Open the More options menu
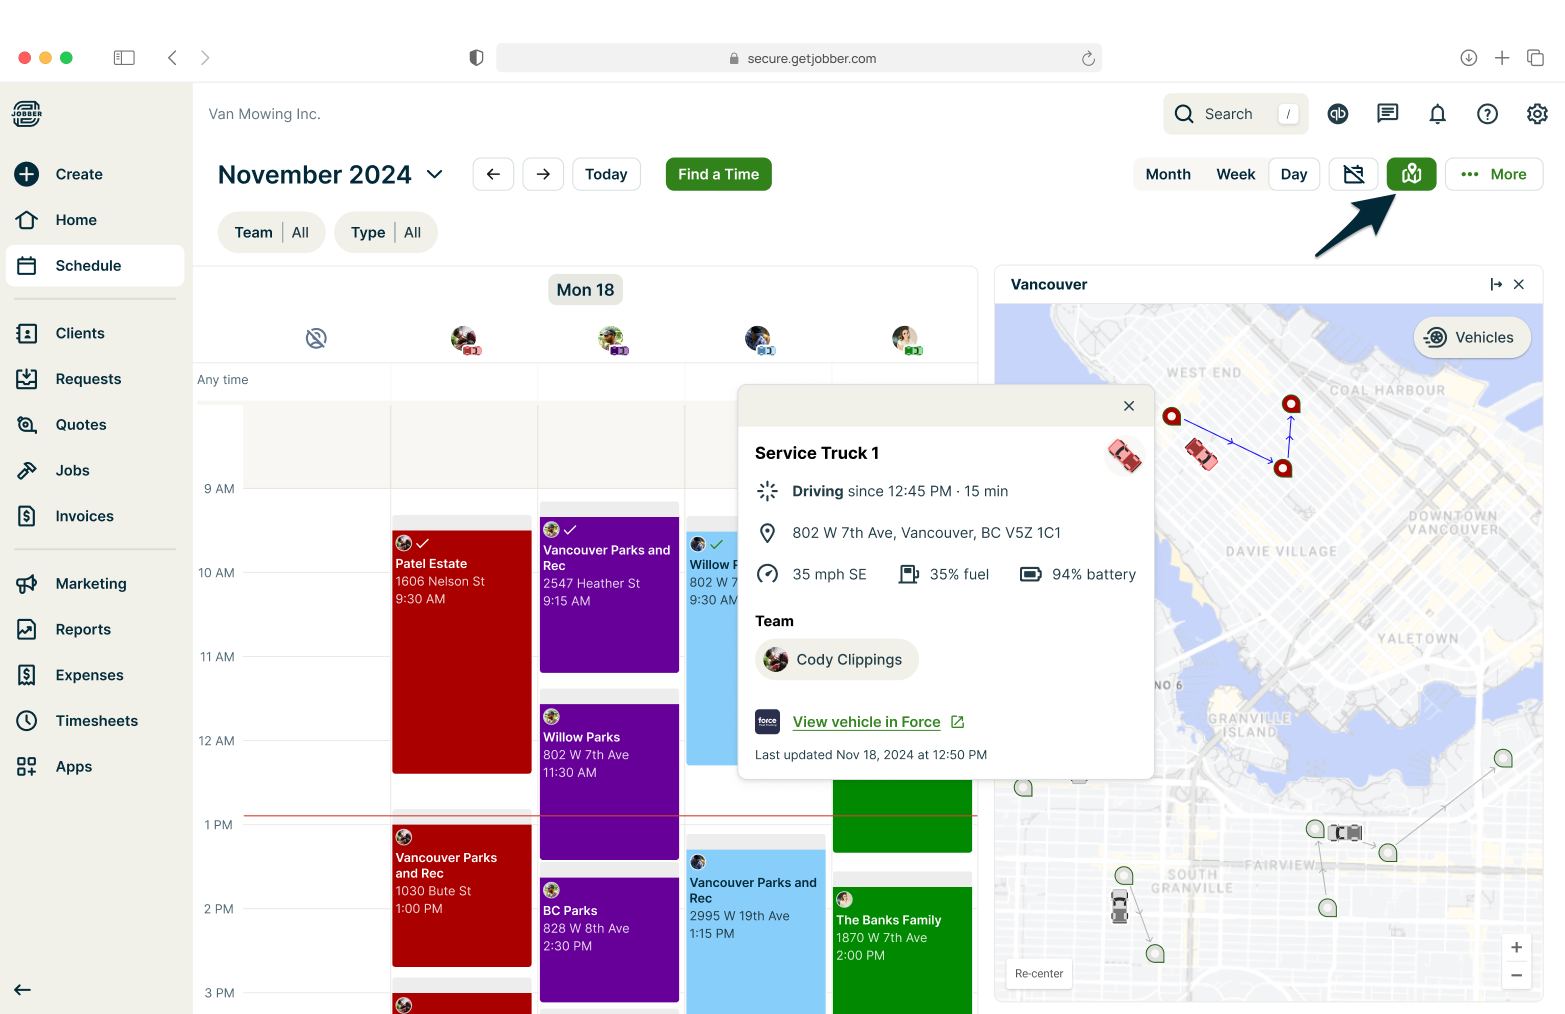Screen dimensions: 1565x1014 (x=1493, y=174)
